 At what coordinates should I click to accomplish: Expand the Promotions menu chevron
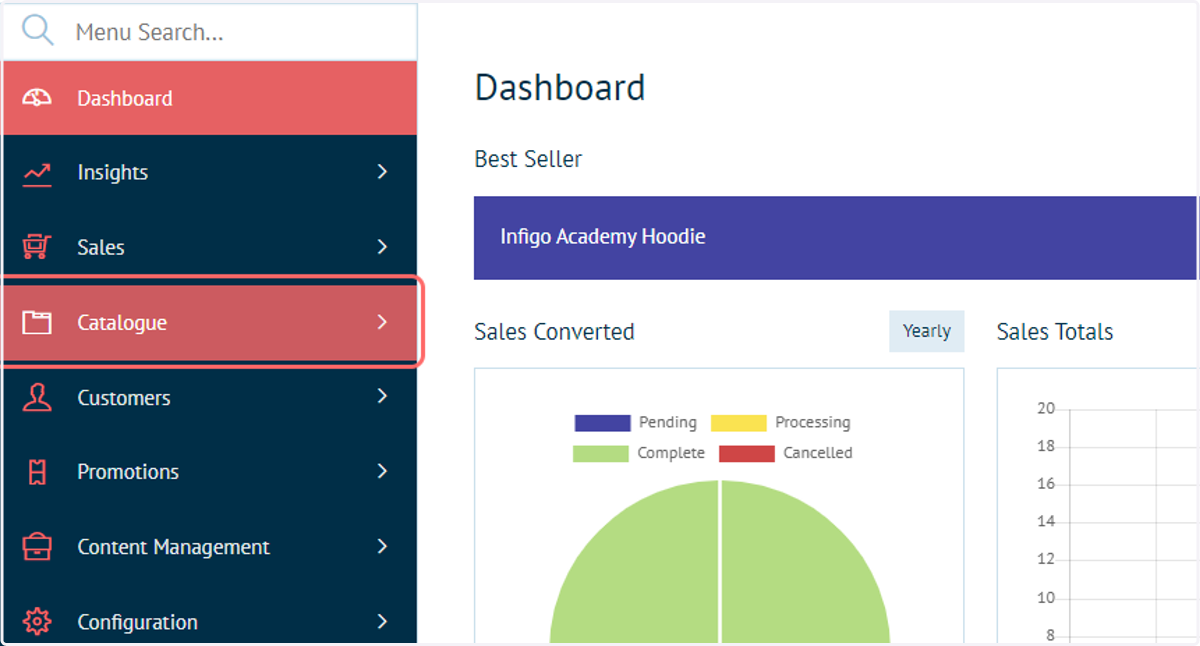pos(382,471)
